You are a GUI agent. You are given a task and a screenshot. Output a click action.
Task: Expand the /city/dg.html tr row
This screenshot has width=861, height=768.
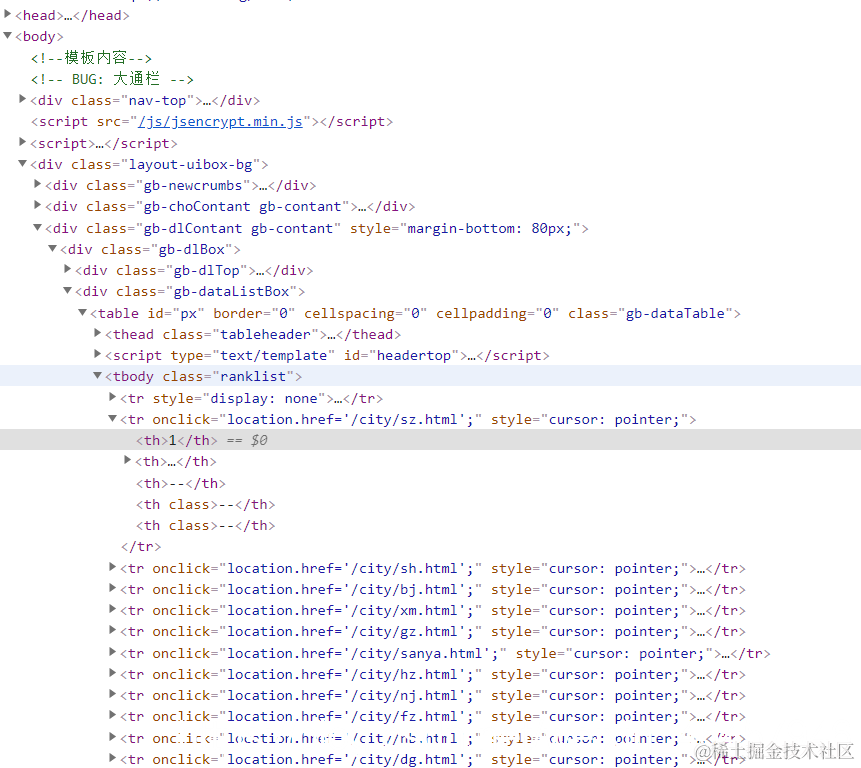point(113,758)
